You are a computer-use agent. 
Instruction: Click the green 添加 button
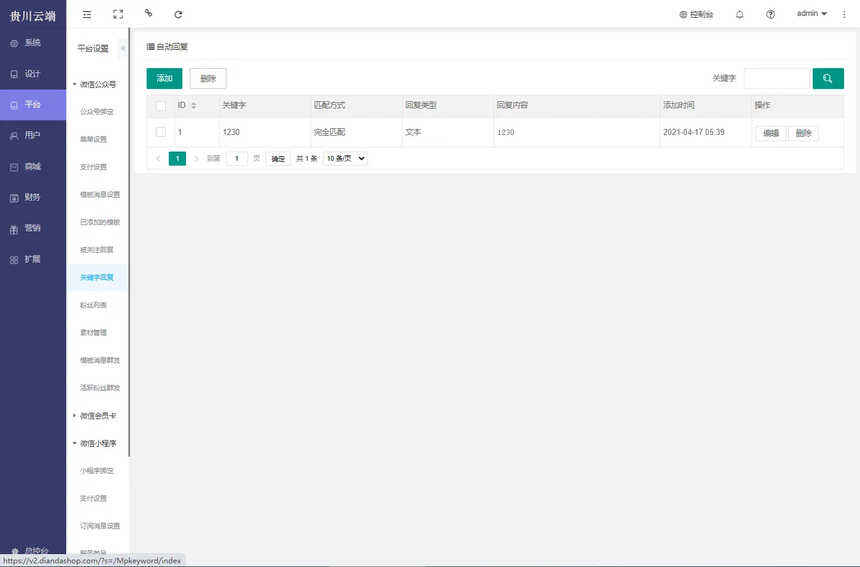(x=165, y=78)
